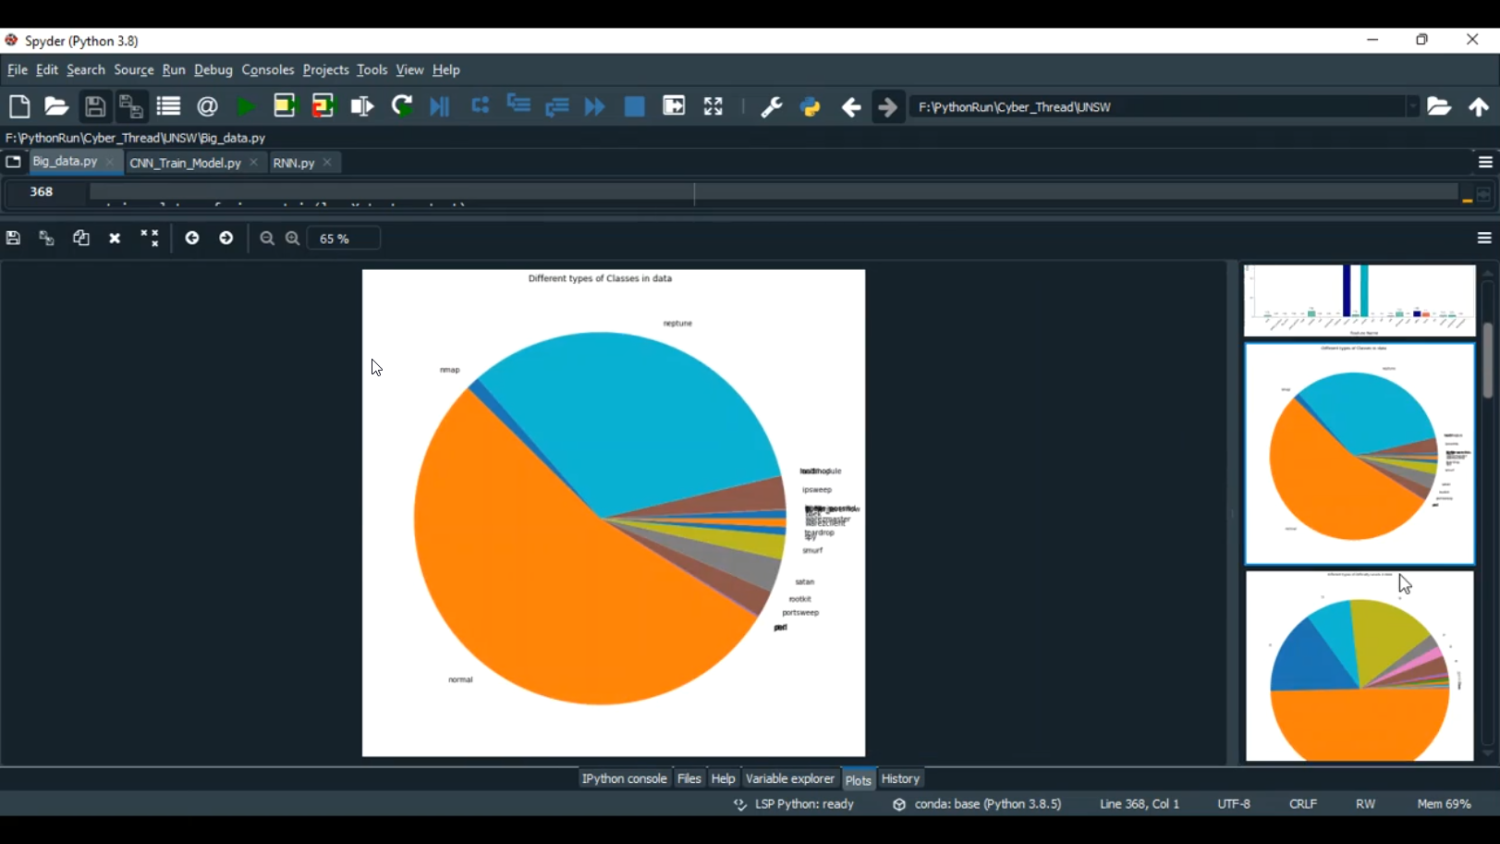The width and height of the screenshot is (1500, 844).
Task: Run the file with the green play icon
Action: coord(245,107)
